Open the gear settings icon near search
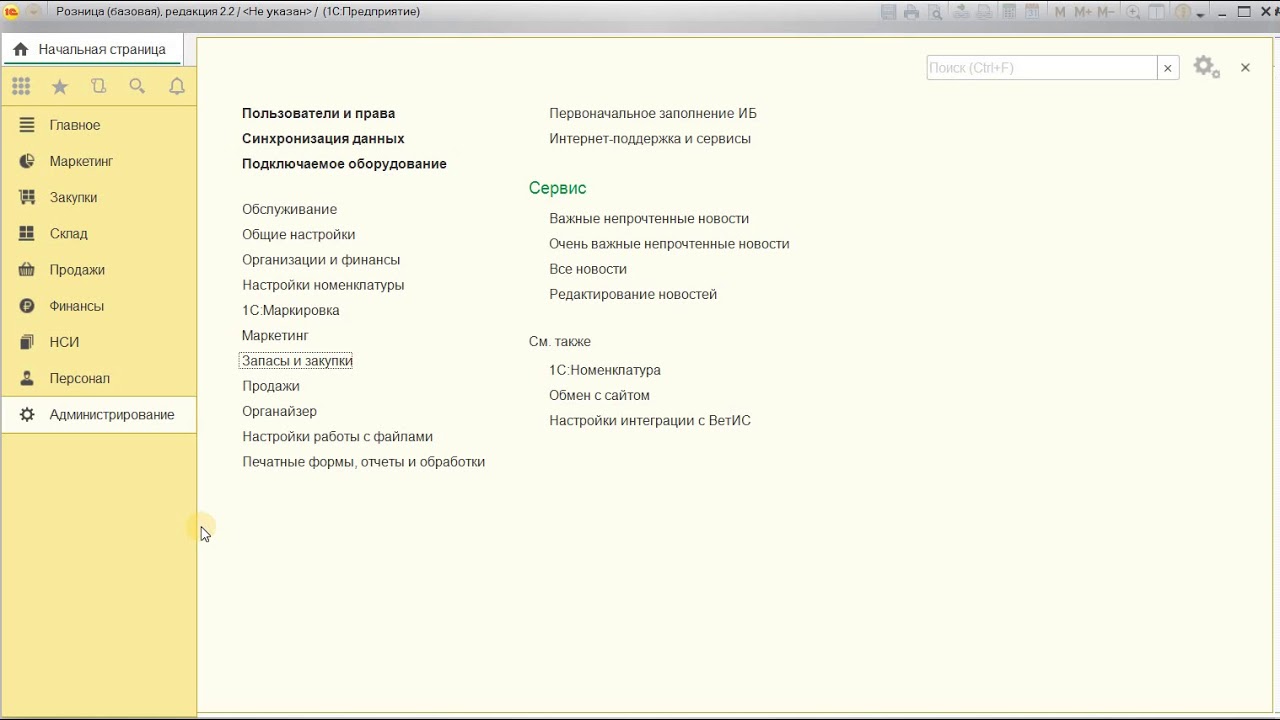 pos(1207,68)
